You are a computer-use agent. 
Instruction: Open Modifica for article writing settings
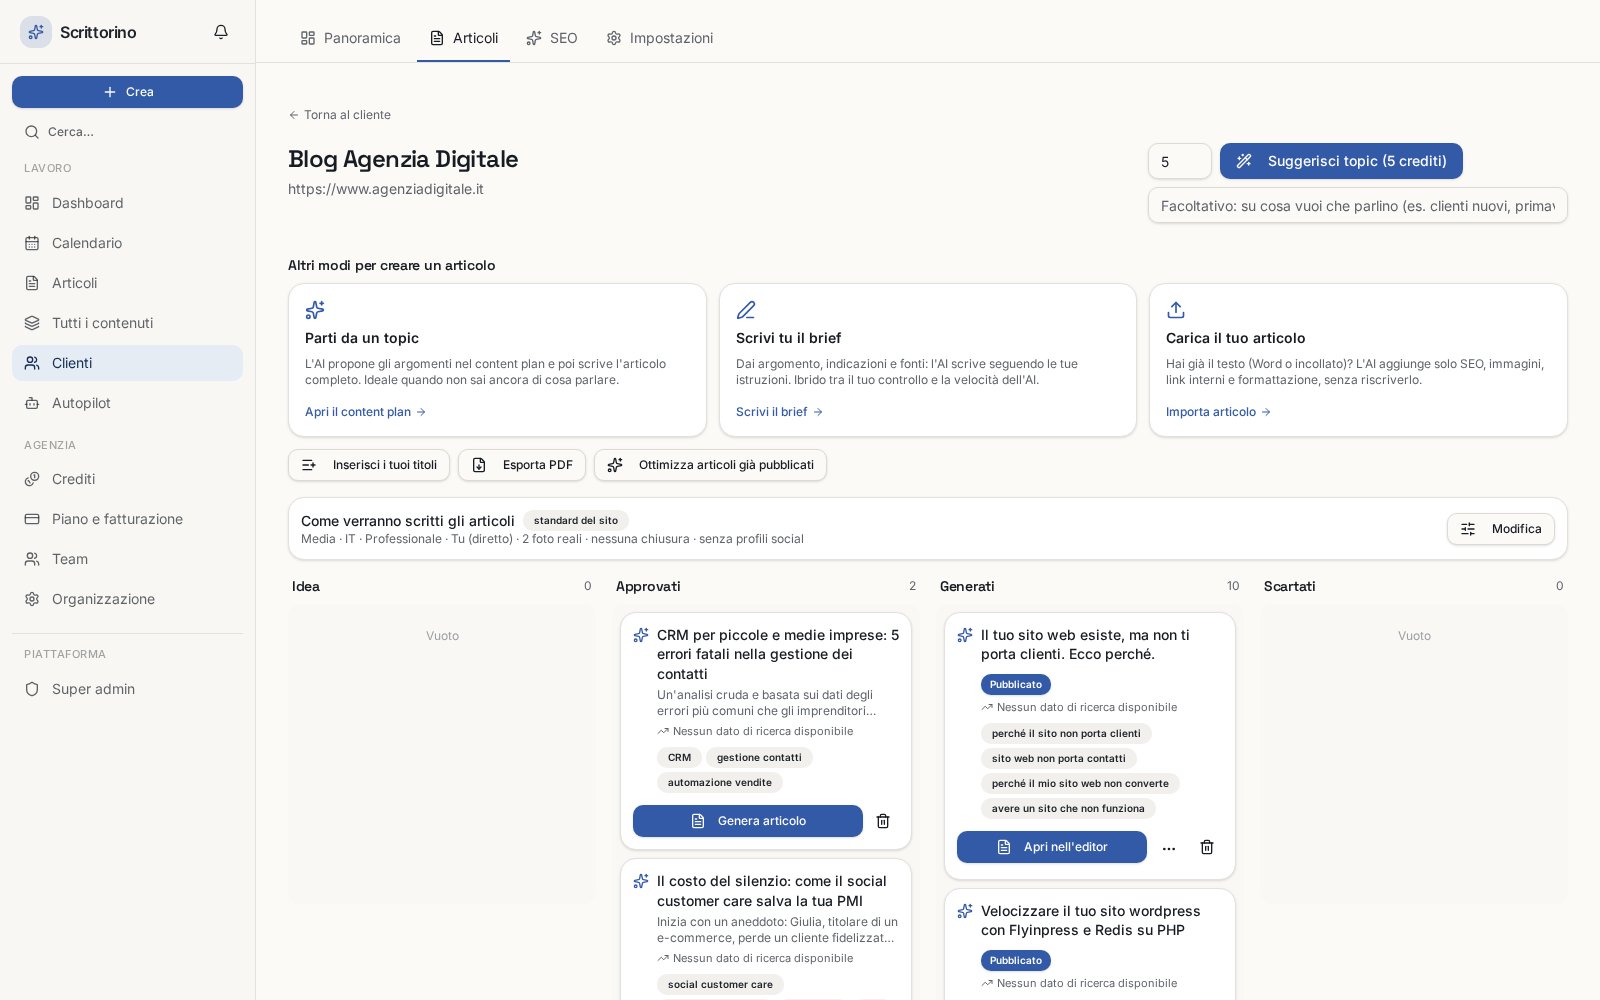point(1501,529)
